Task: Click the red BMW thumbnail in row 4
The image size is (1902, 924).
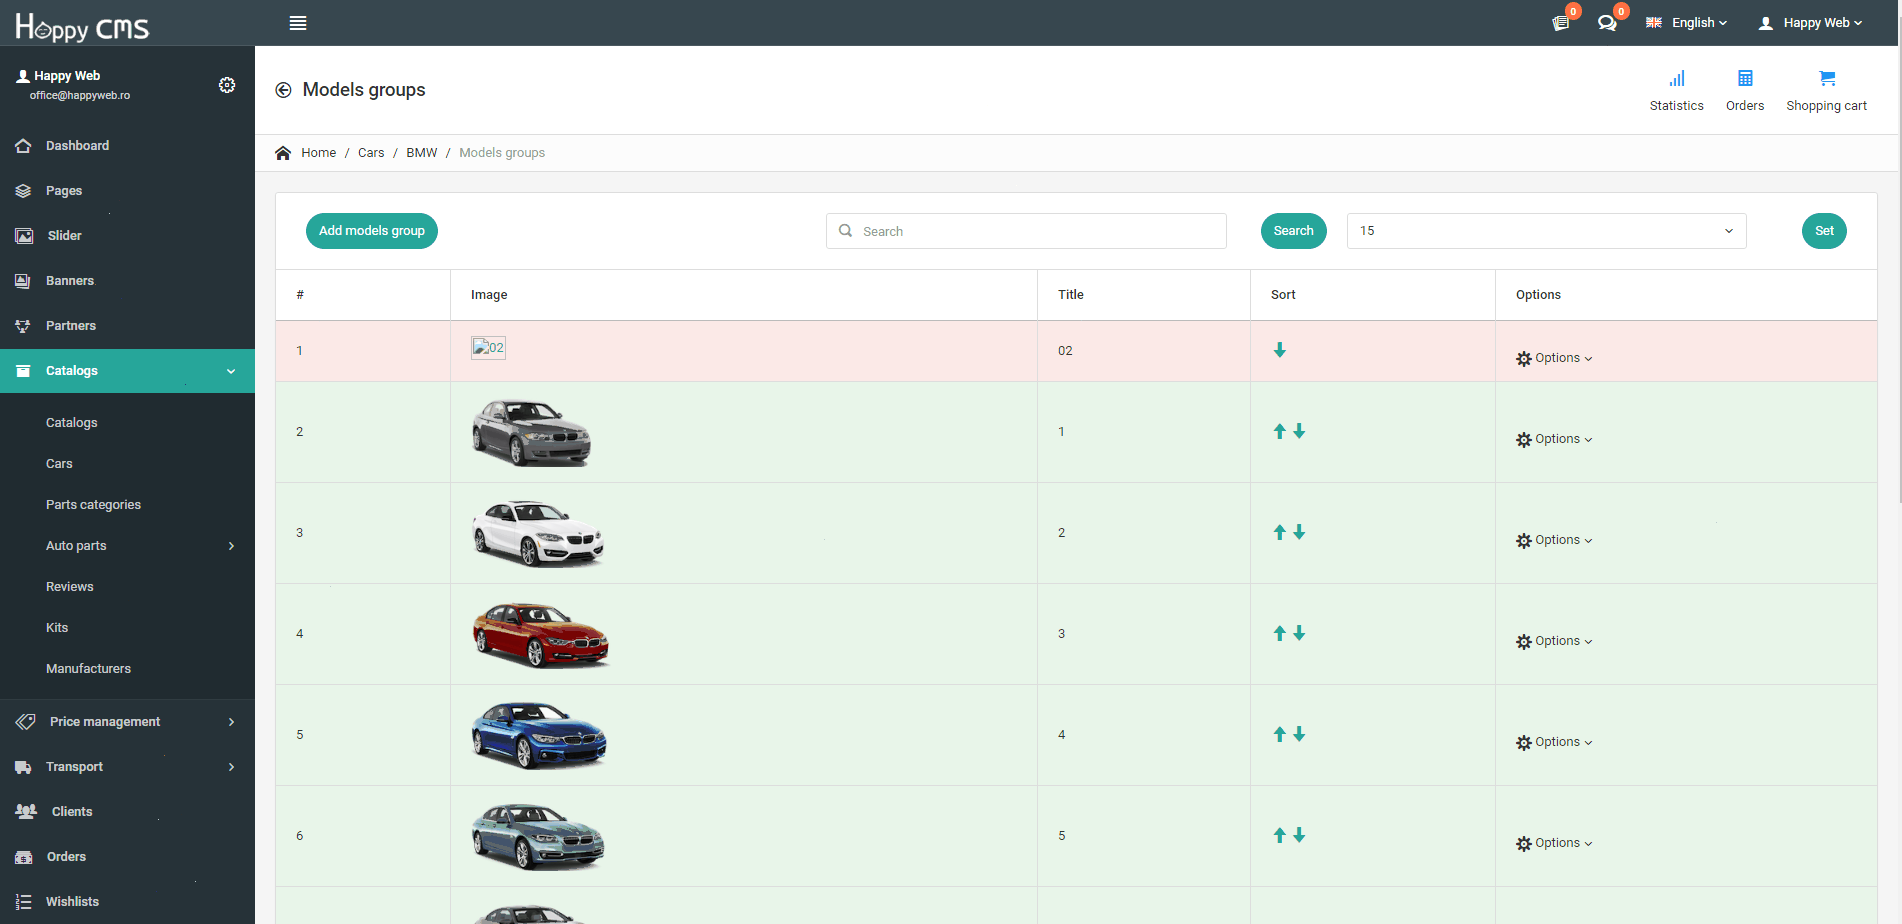Action: point(540,634)
